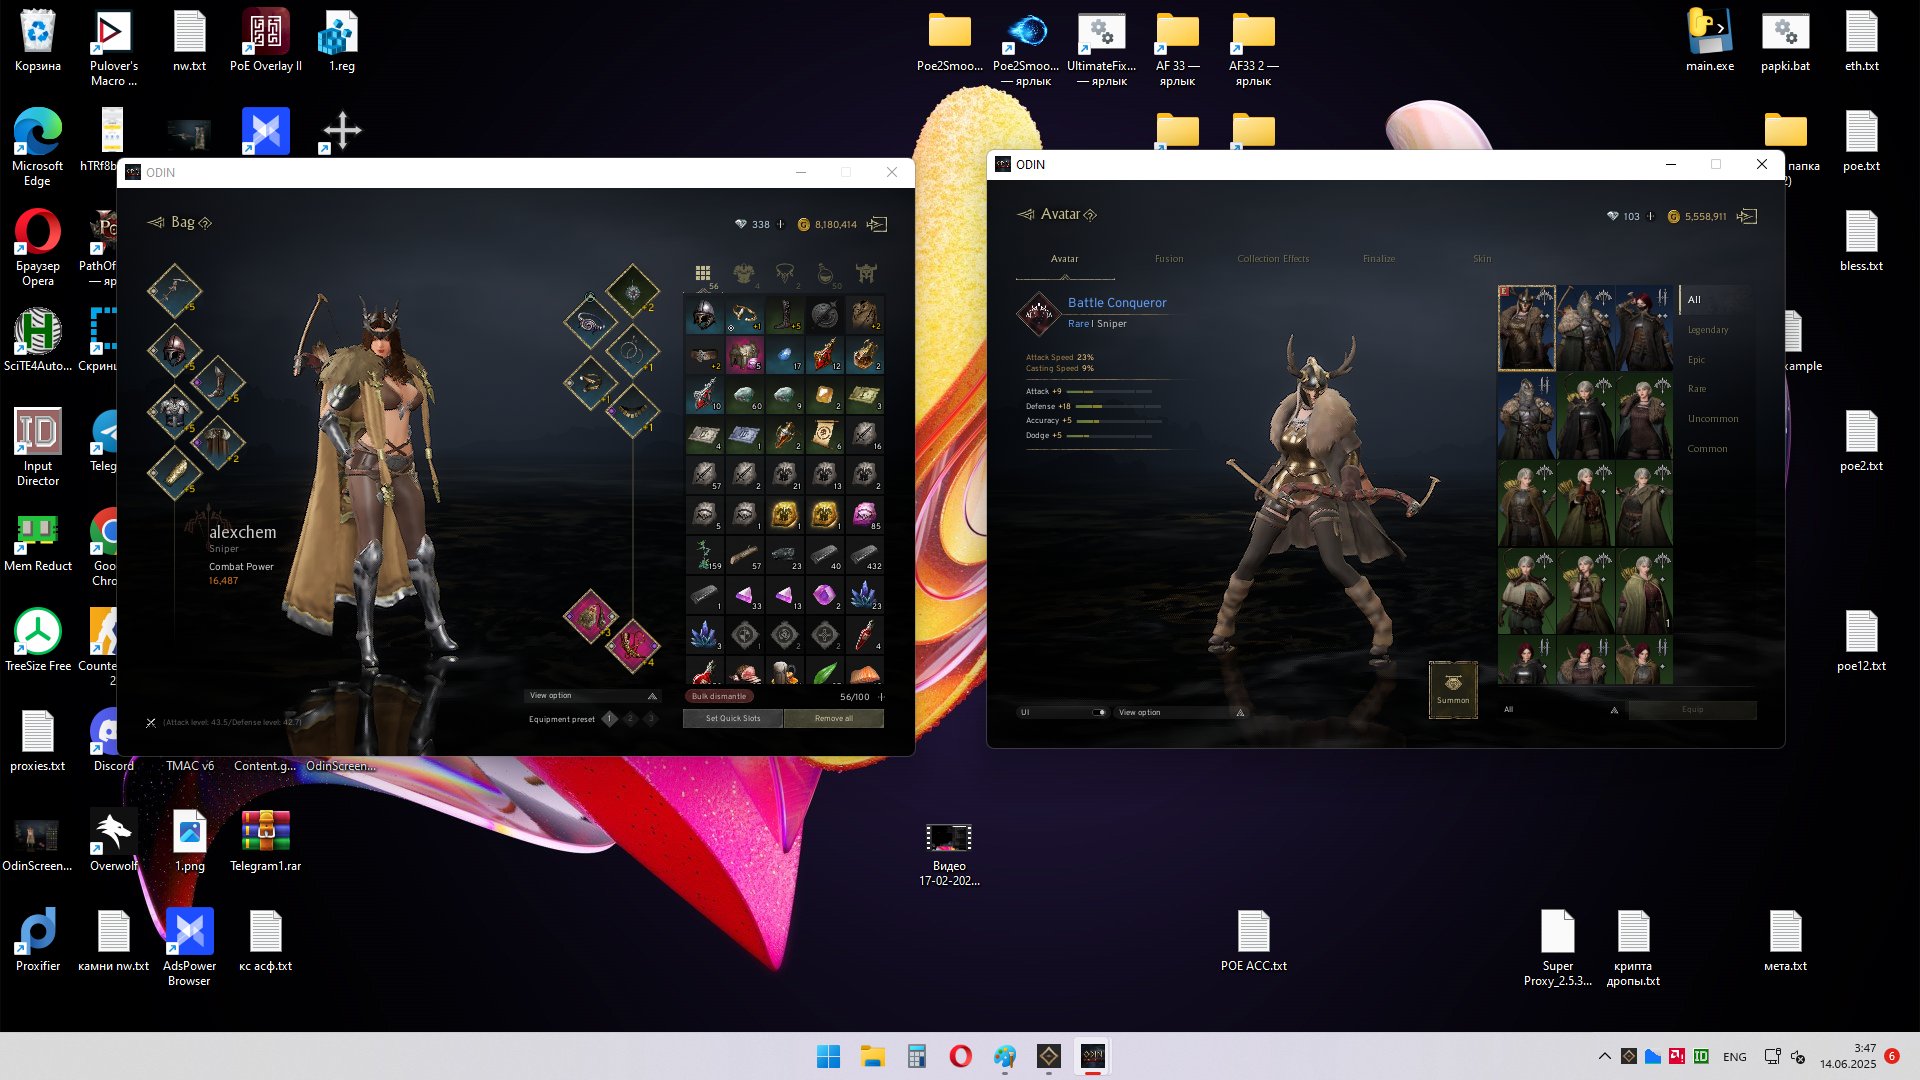This screenshot has height=1080, width=1920.
Task: Switch to the Fusion tab
Action: [1169, 259]
